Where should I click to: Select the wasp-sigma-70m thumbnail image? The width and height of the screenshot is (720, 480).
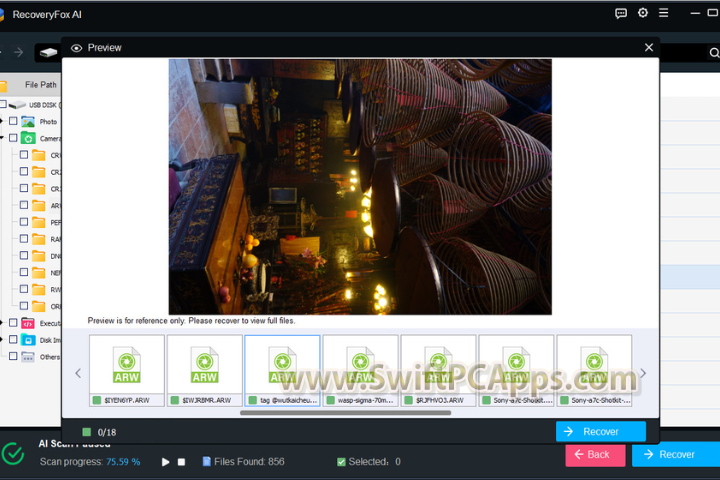[x=360, y=364]
